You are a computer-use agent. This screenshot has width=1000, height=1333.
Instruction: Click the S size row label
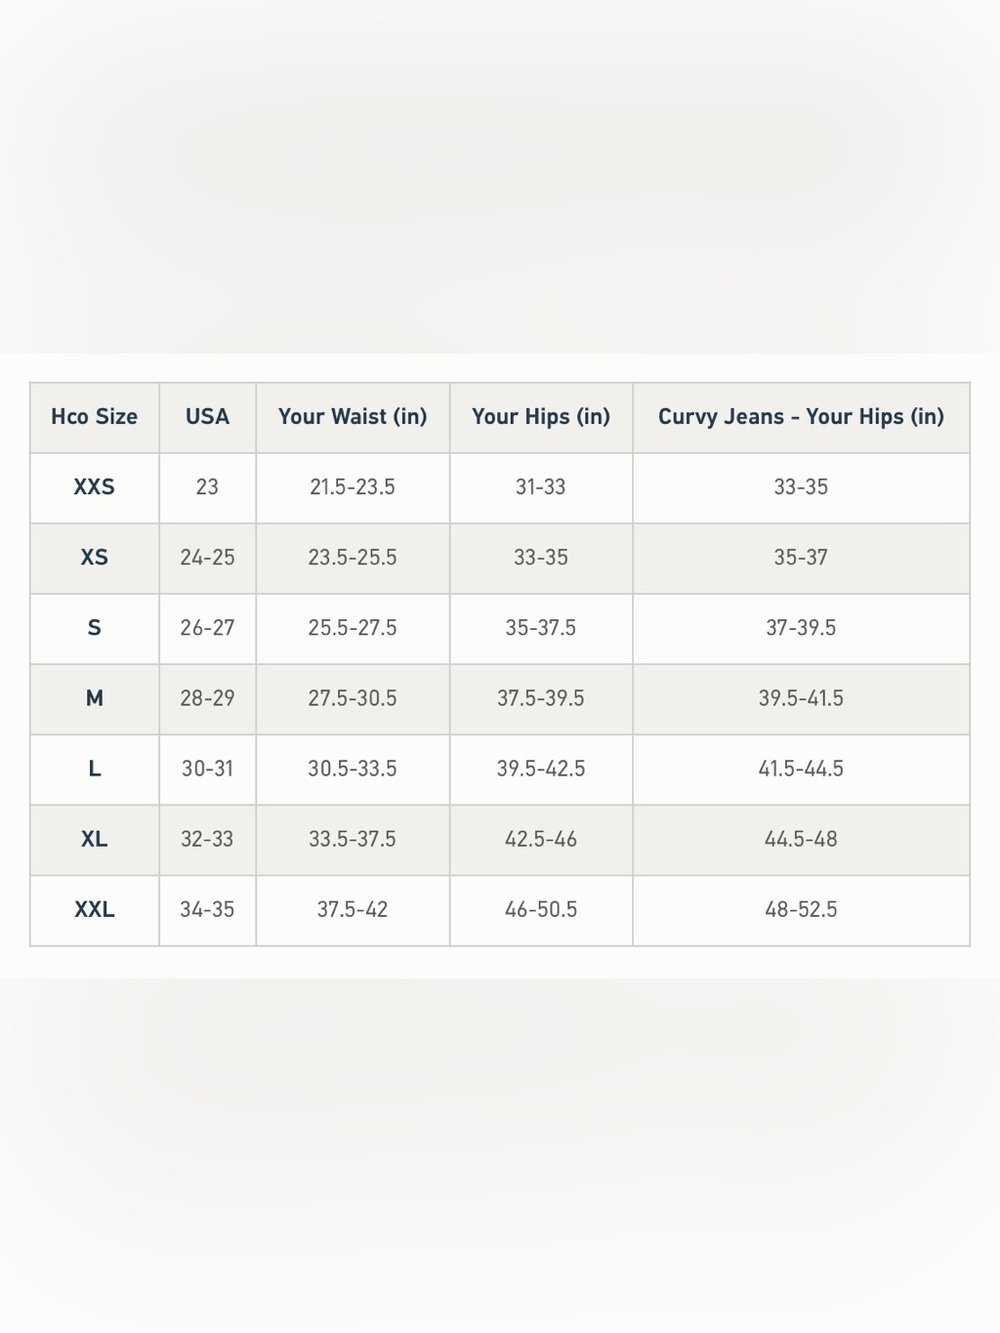click(x=94, y=629)
